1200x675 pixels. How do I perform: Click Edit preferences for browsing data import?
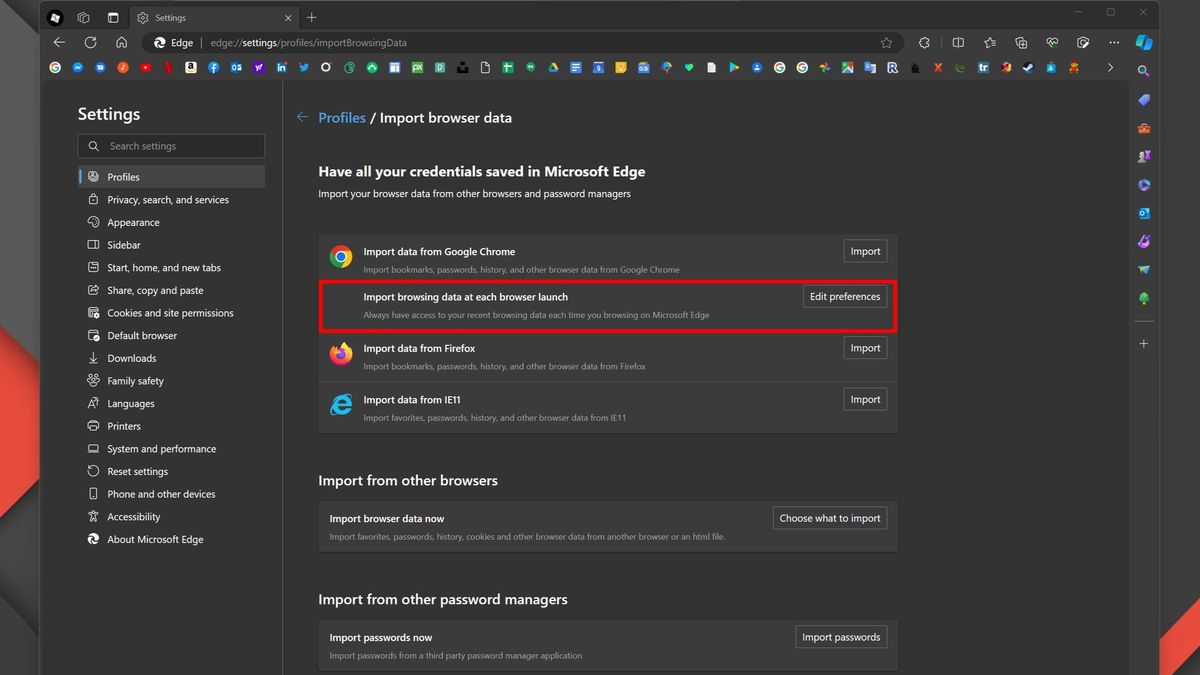[844, 296]
